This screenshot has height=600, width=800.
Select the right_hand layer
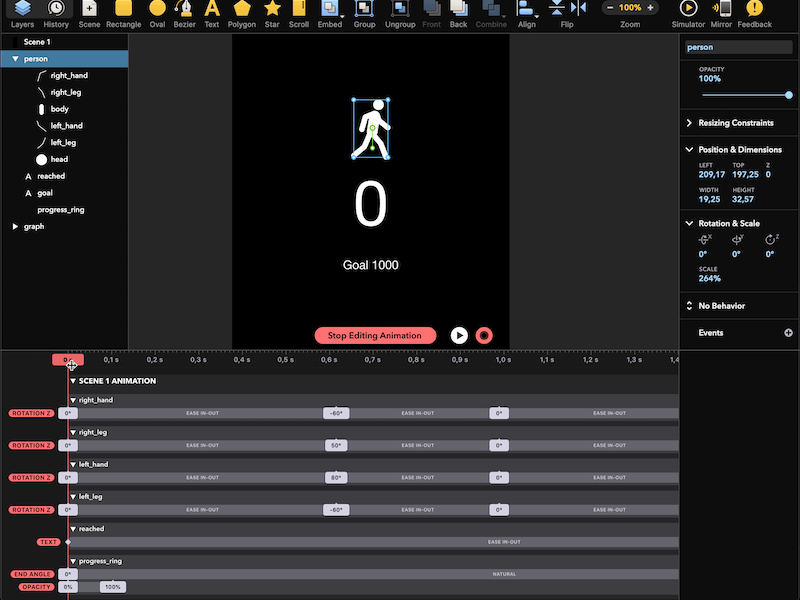point(69,76)
